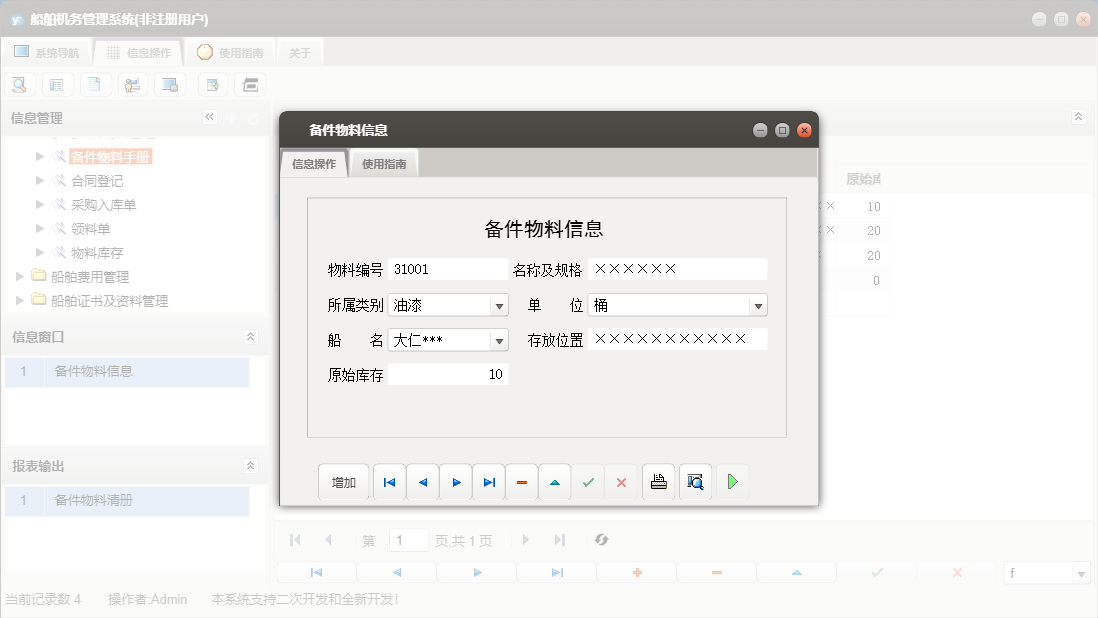Open the 所属类别 category dropdown showing 油漆
The height and width of the screenshot is (618, 1098).
pos(499,304)
